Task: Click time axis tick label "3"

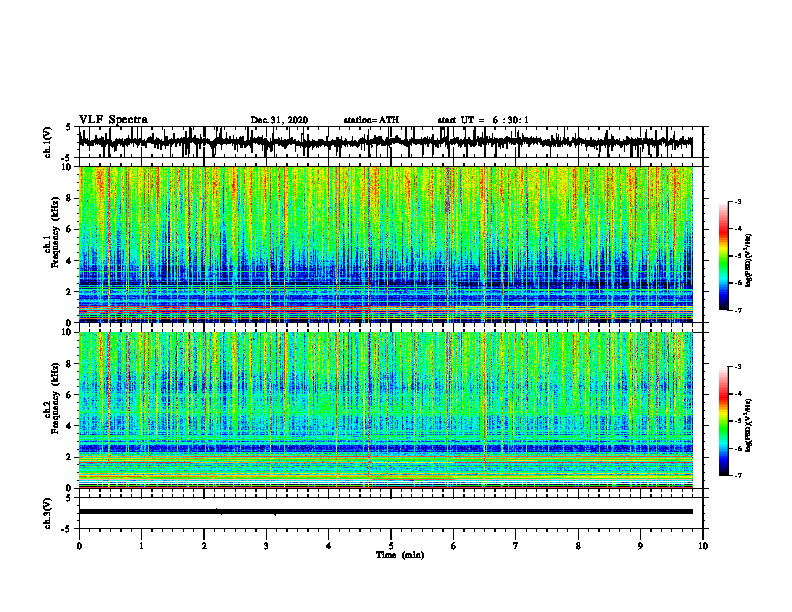Action: coord(266,546)
